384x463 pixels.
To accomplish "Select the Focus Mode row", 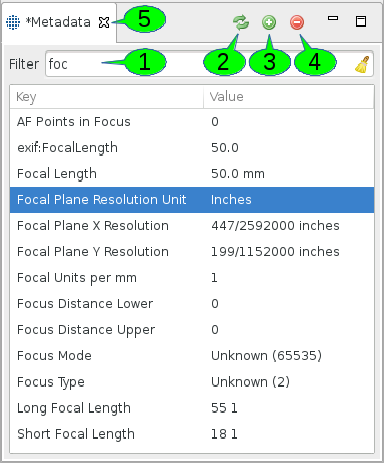I will point(192,356).
